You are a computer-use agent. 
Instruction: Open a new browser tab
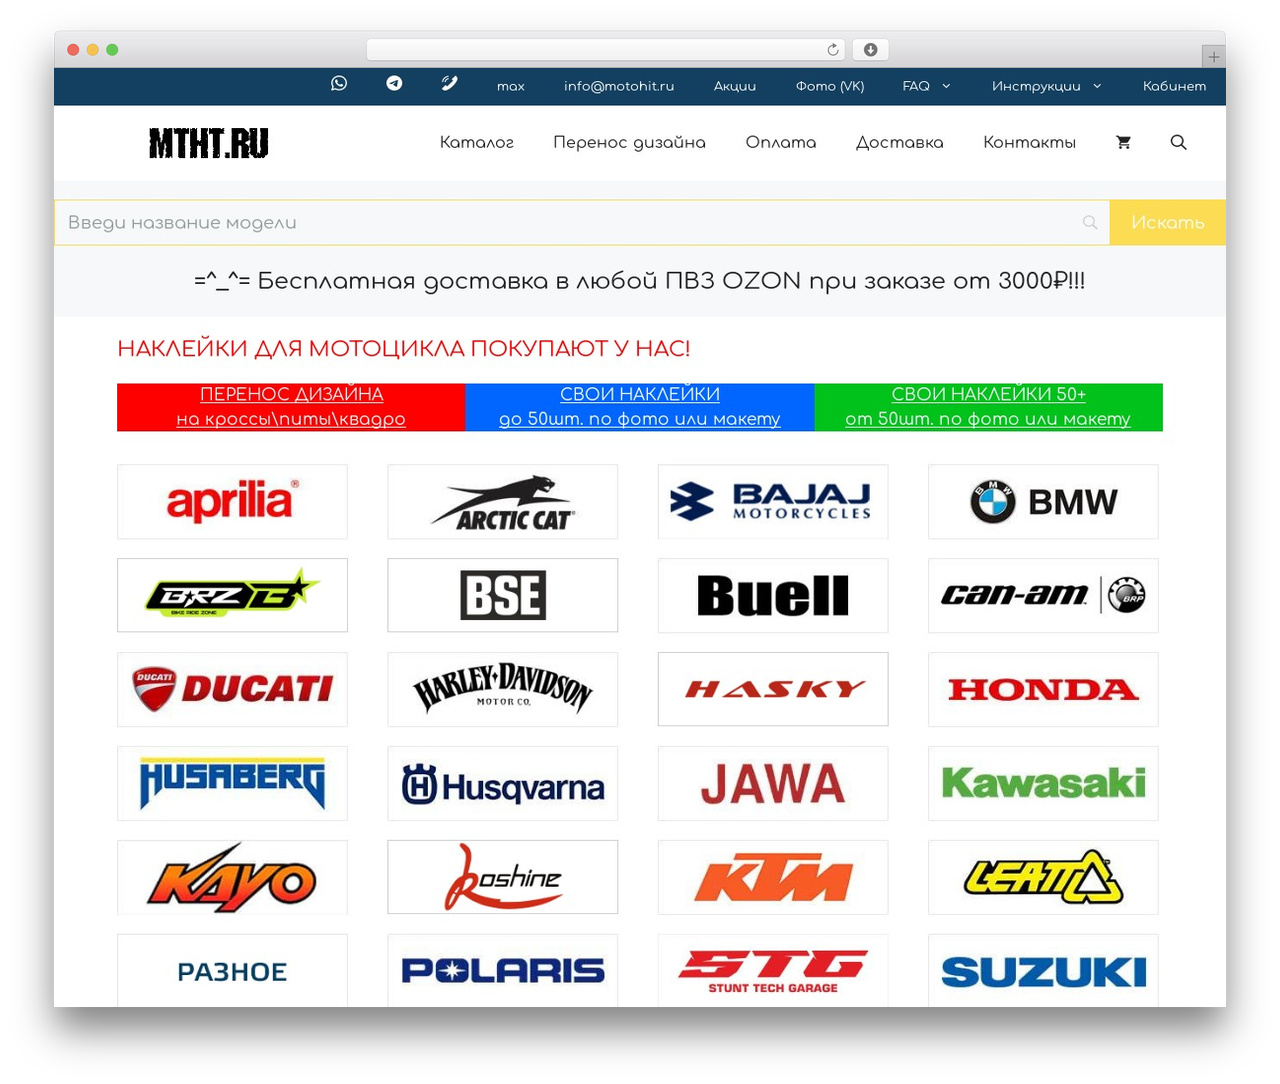pyautogui.click(x=1213, y=57)
